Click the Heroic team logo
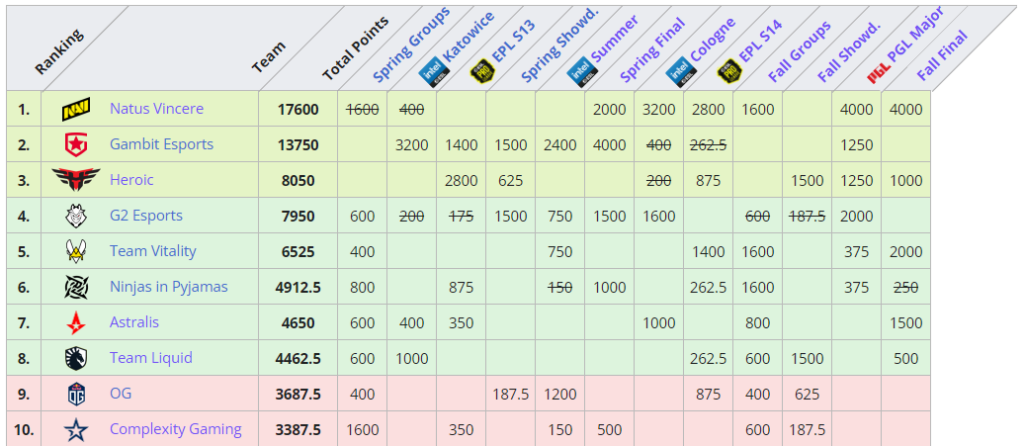The width and height of the screenshot is (1024, 446). (x=76, y=180)
